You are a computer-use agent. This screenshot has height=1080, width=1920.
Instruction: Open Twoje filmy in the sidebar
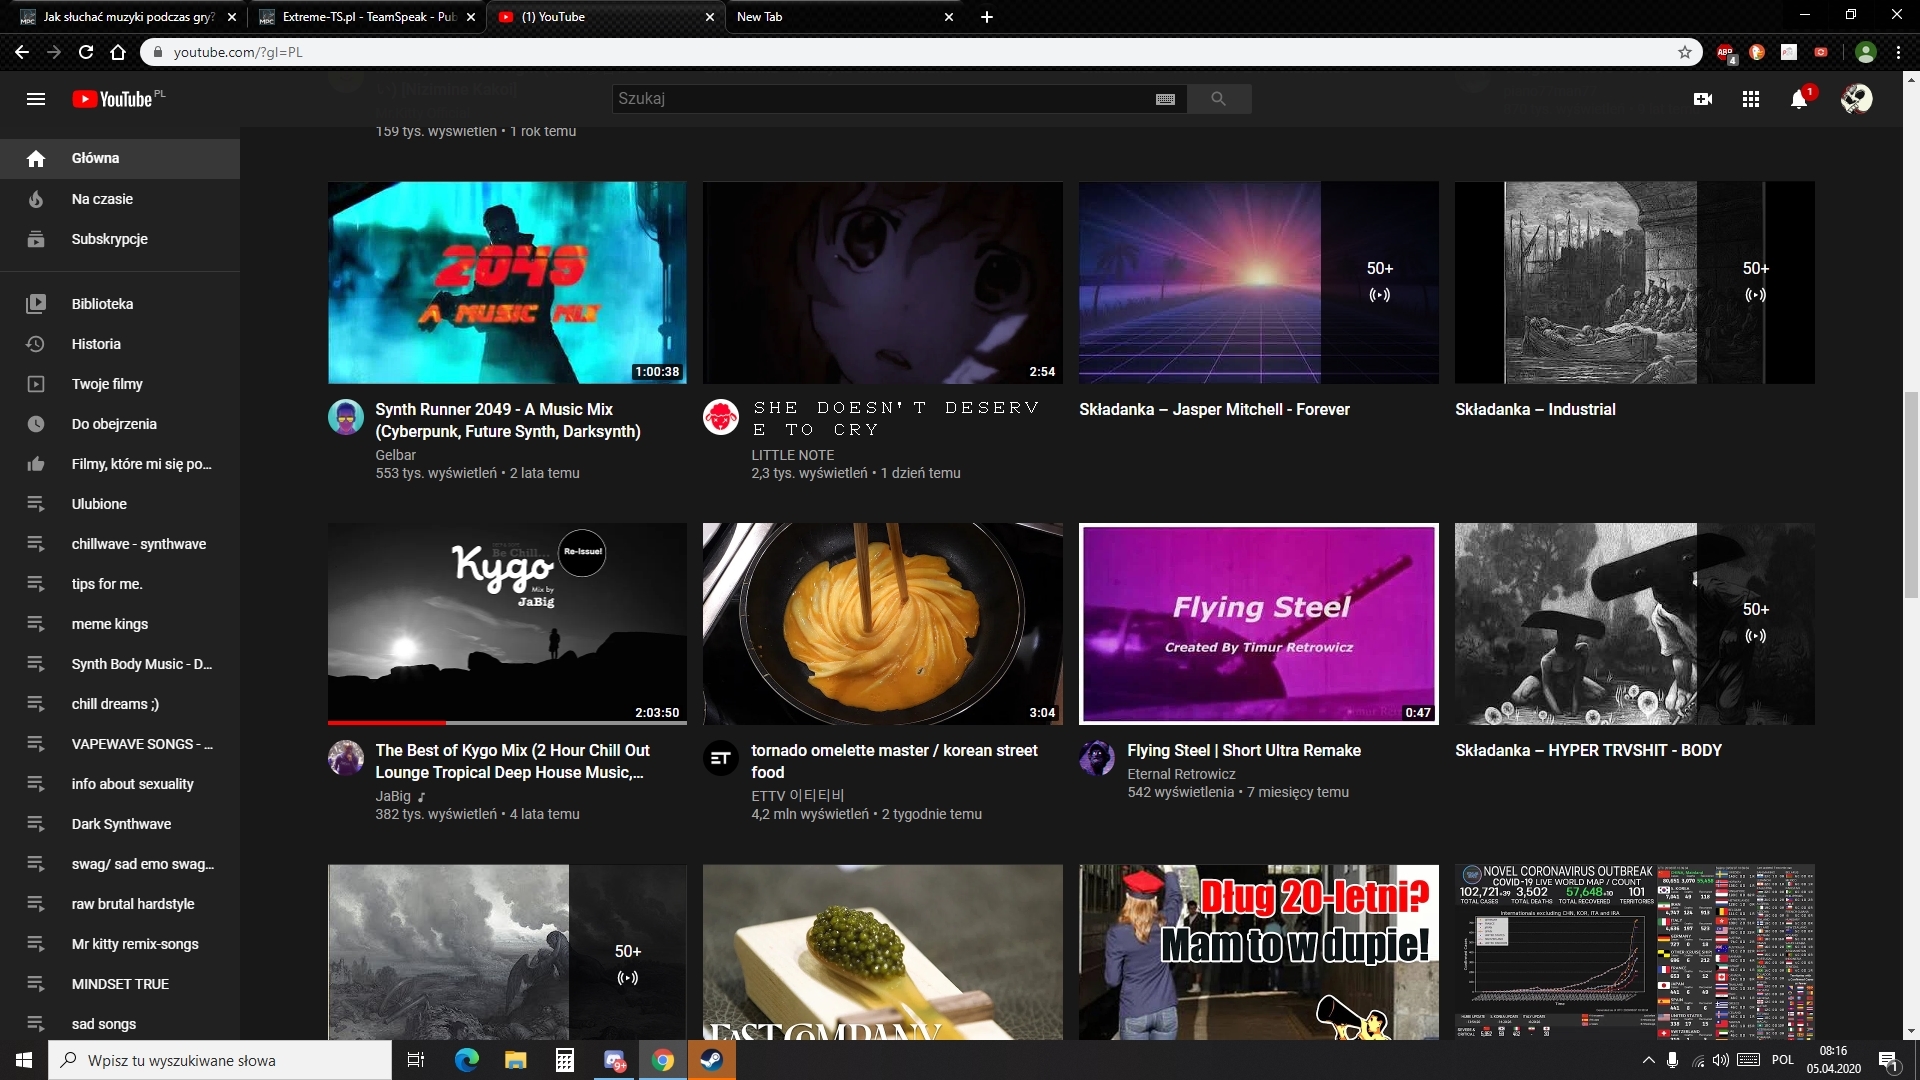pos(120,384)
